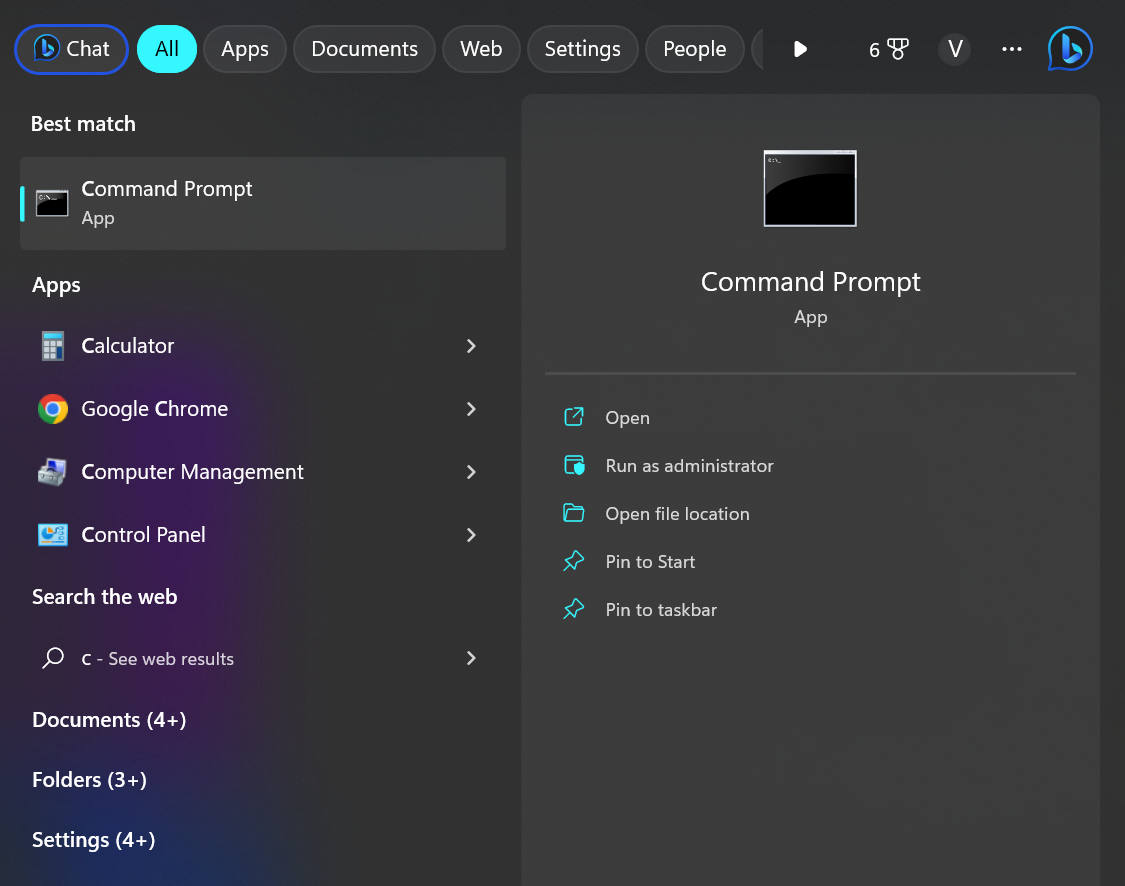
Task: Pin Command Prompt to taskbar
Action: (x=660, y=610)
